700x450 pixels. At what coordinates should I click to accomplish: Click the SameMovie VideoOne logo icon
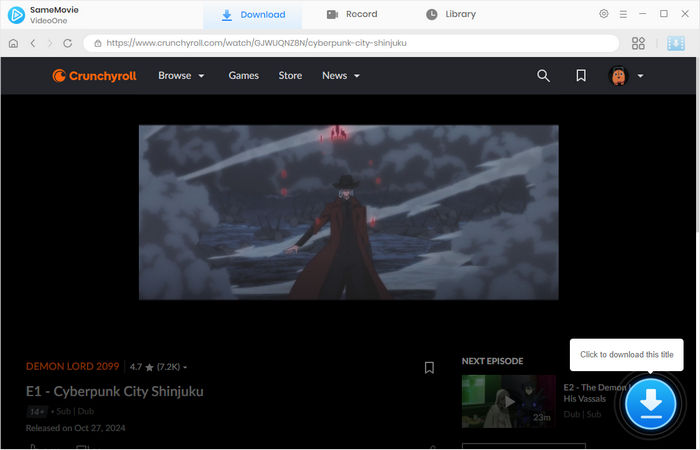click(x=16, y=15)
